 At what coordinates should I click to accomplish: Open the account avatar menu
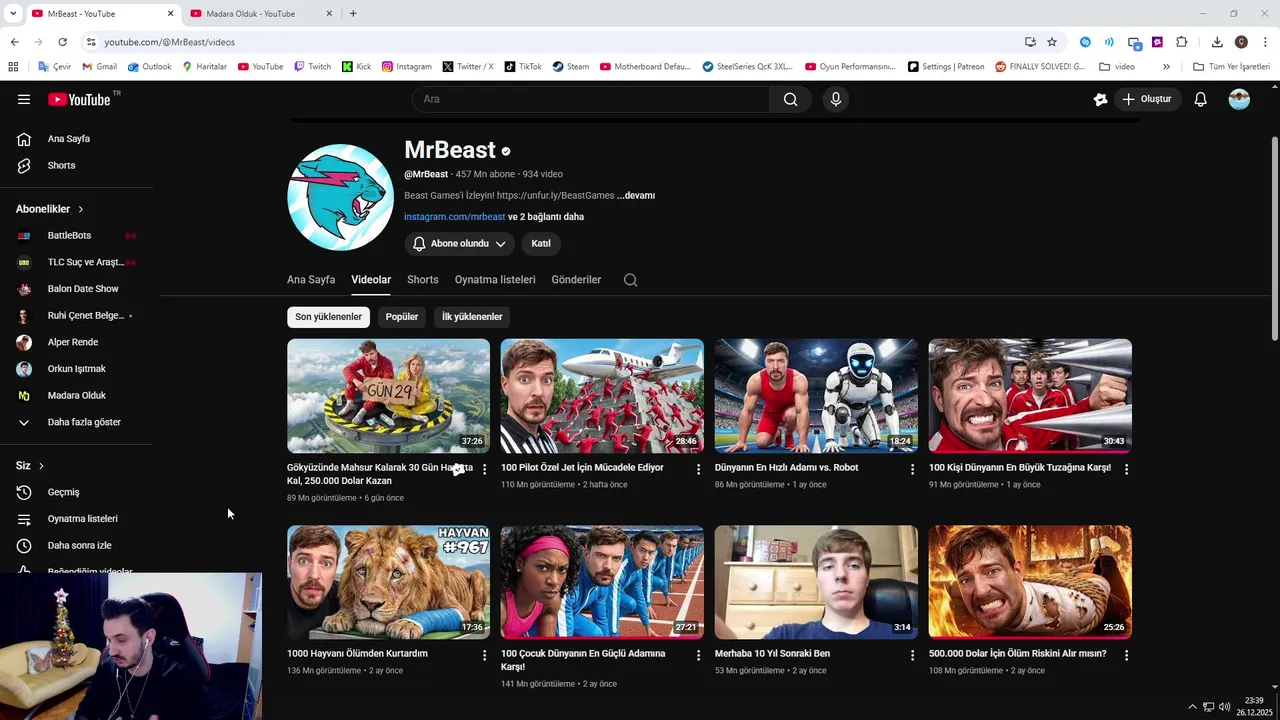(1239, 99)
